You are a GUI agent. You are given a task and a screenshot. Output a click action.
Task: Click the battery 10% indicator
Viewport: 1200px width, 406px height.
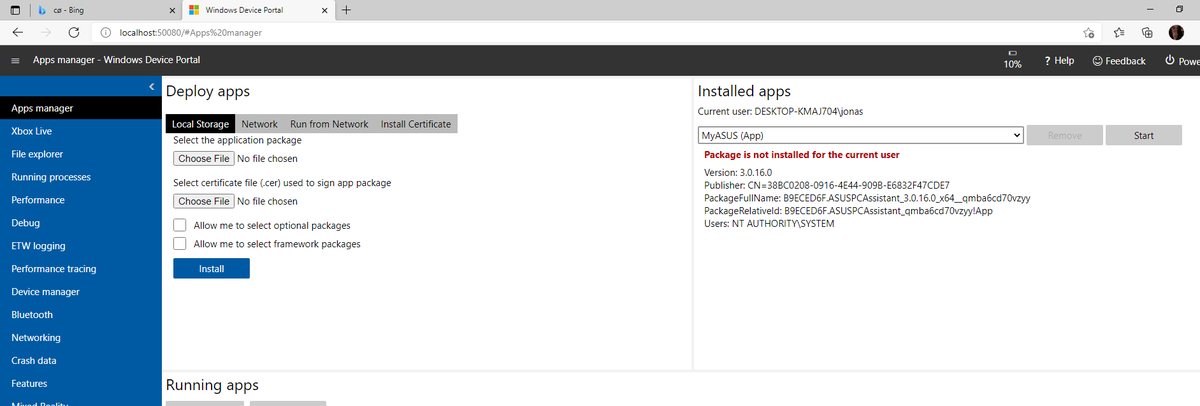(x=1012, y=59)
